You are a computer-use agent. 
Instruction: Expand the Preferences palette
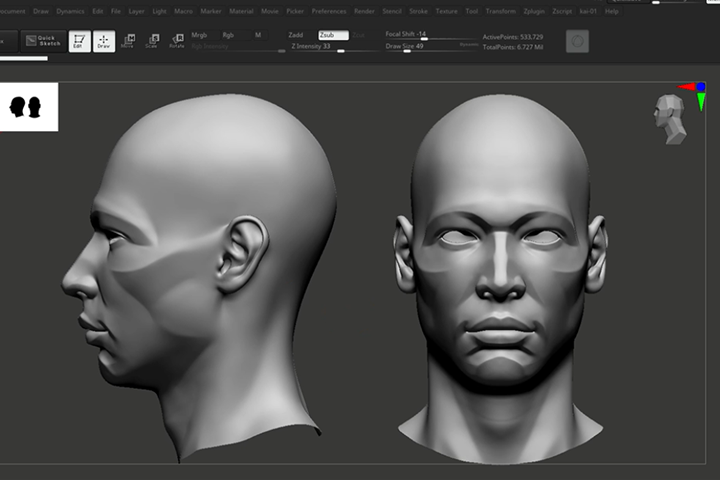click(329, 11)
